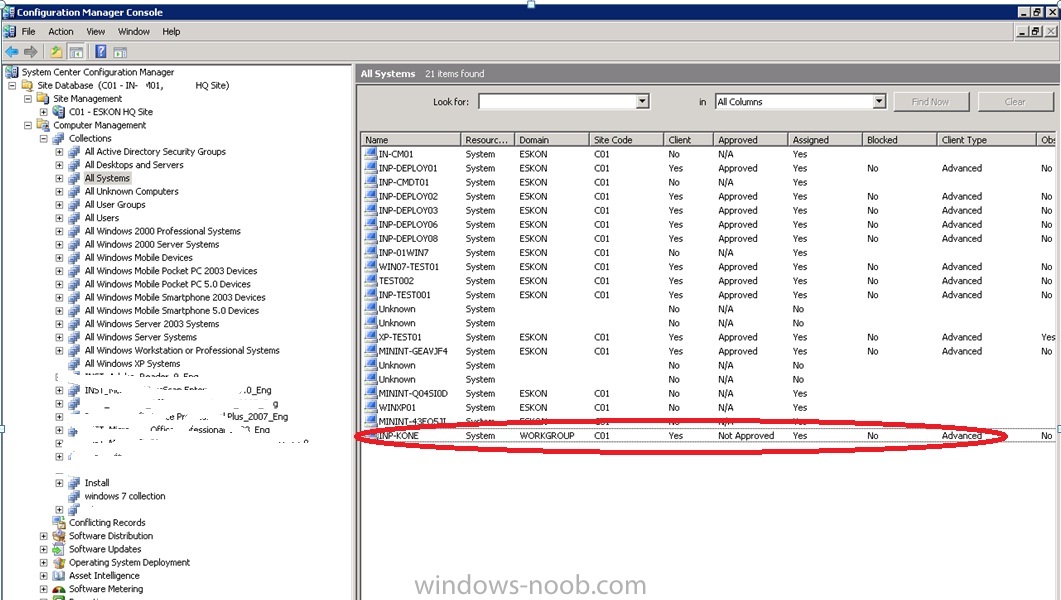Viewport: 1061px width, 600px height.
Task: Click the Find Now button
Action: click(x=931, y=101)
